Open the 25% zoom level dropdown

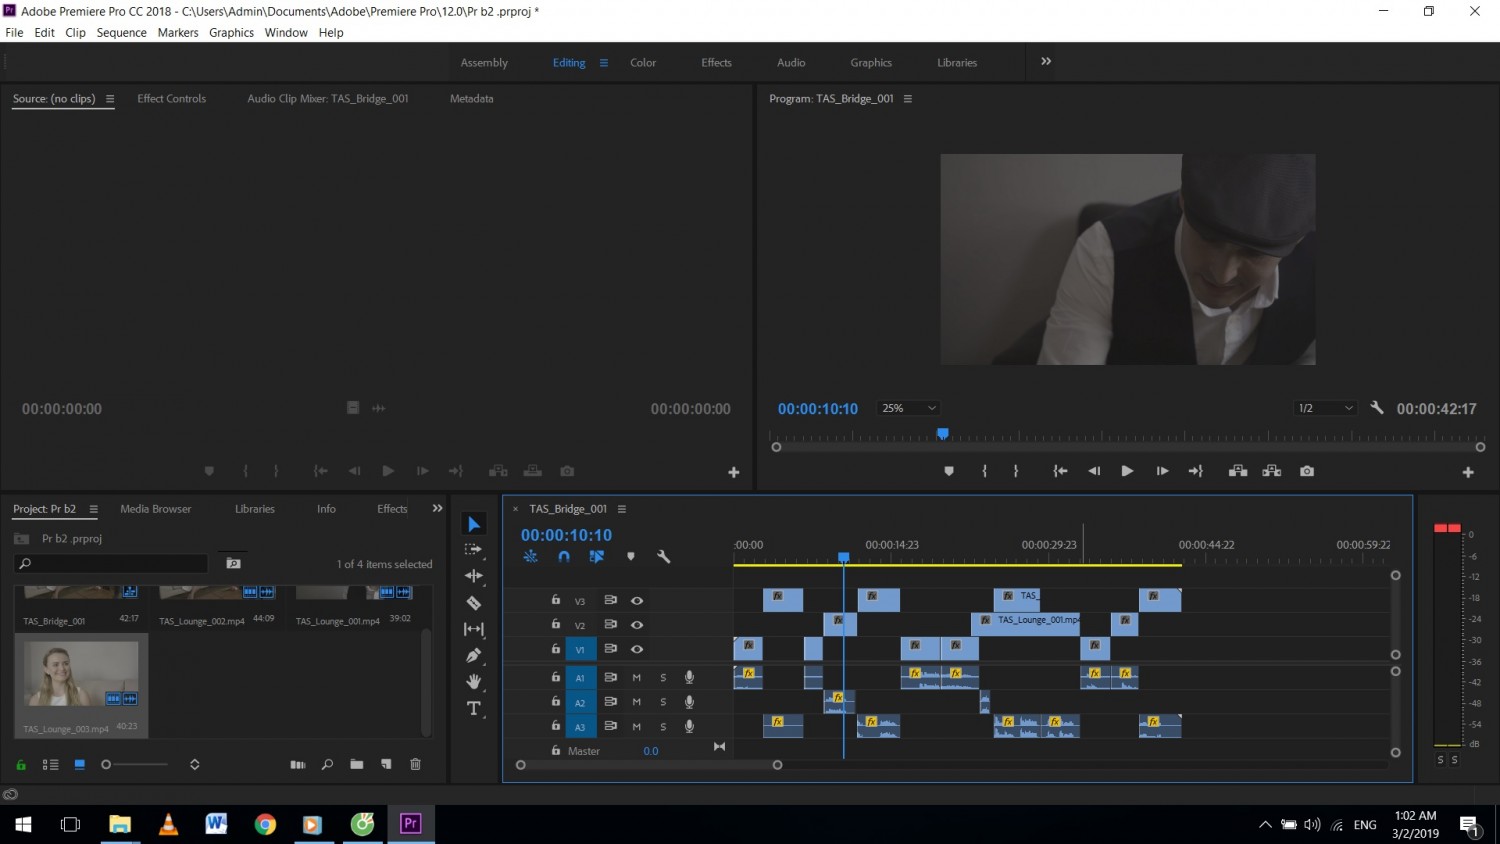[909, 408]
